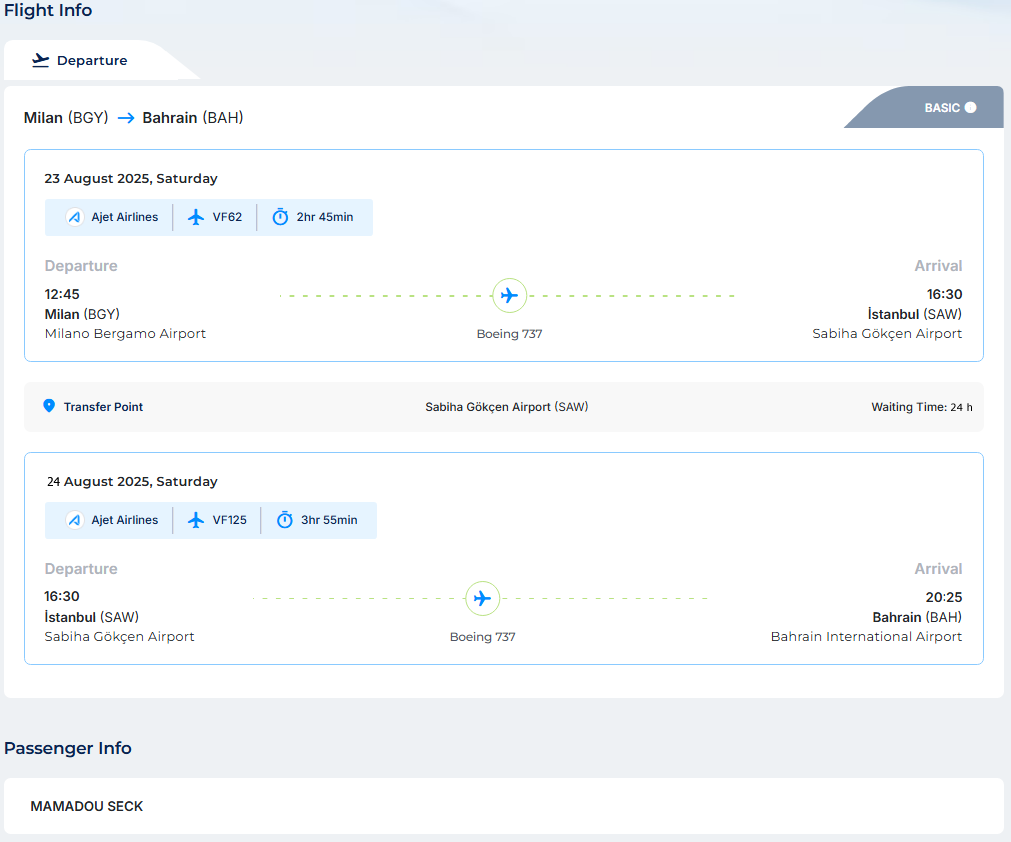Image resolution: width=1011 pixels, height=842 pixels.
Task: Click the circled plane on the Milan–İstanbul route line
Action: click(x=509, y=295)
